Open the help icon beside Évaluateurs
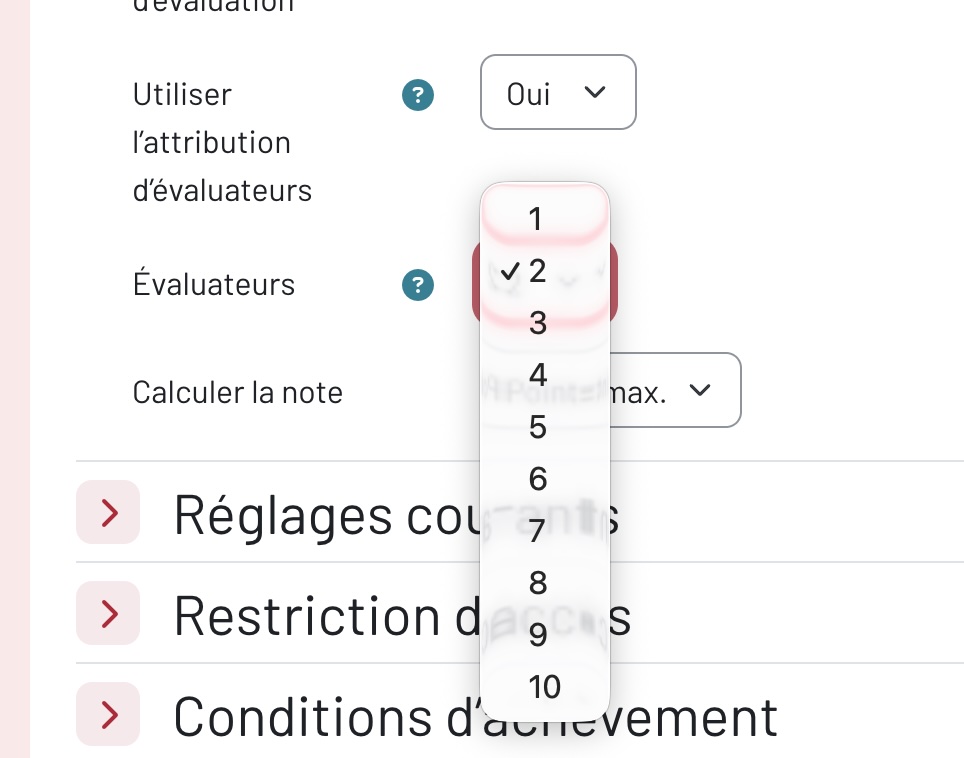This screenshot has height=758, width=964. [418, 285]
